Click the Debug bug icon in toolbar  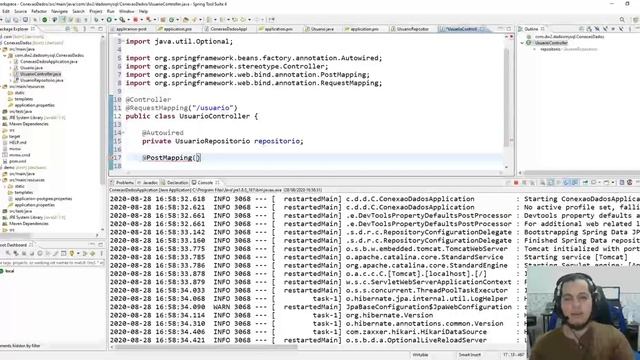(96, 20)
